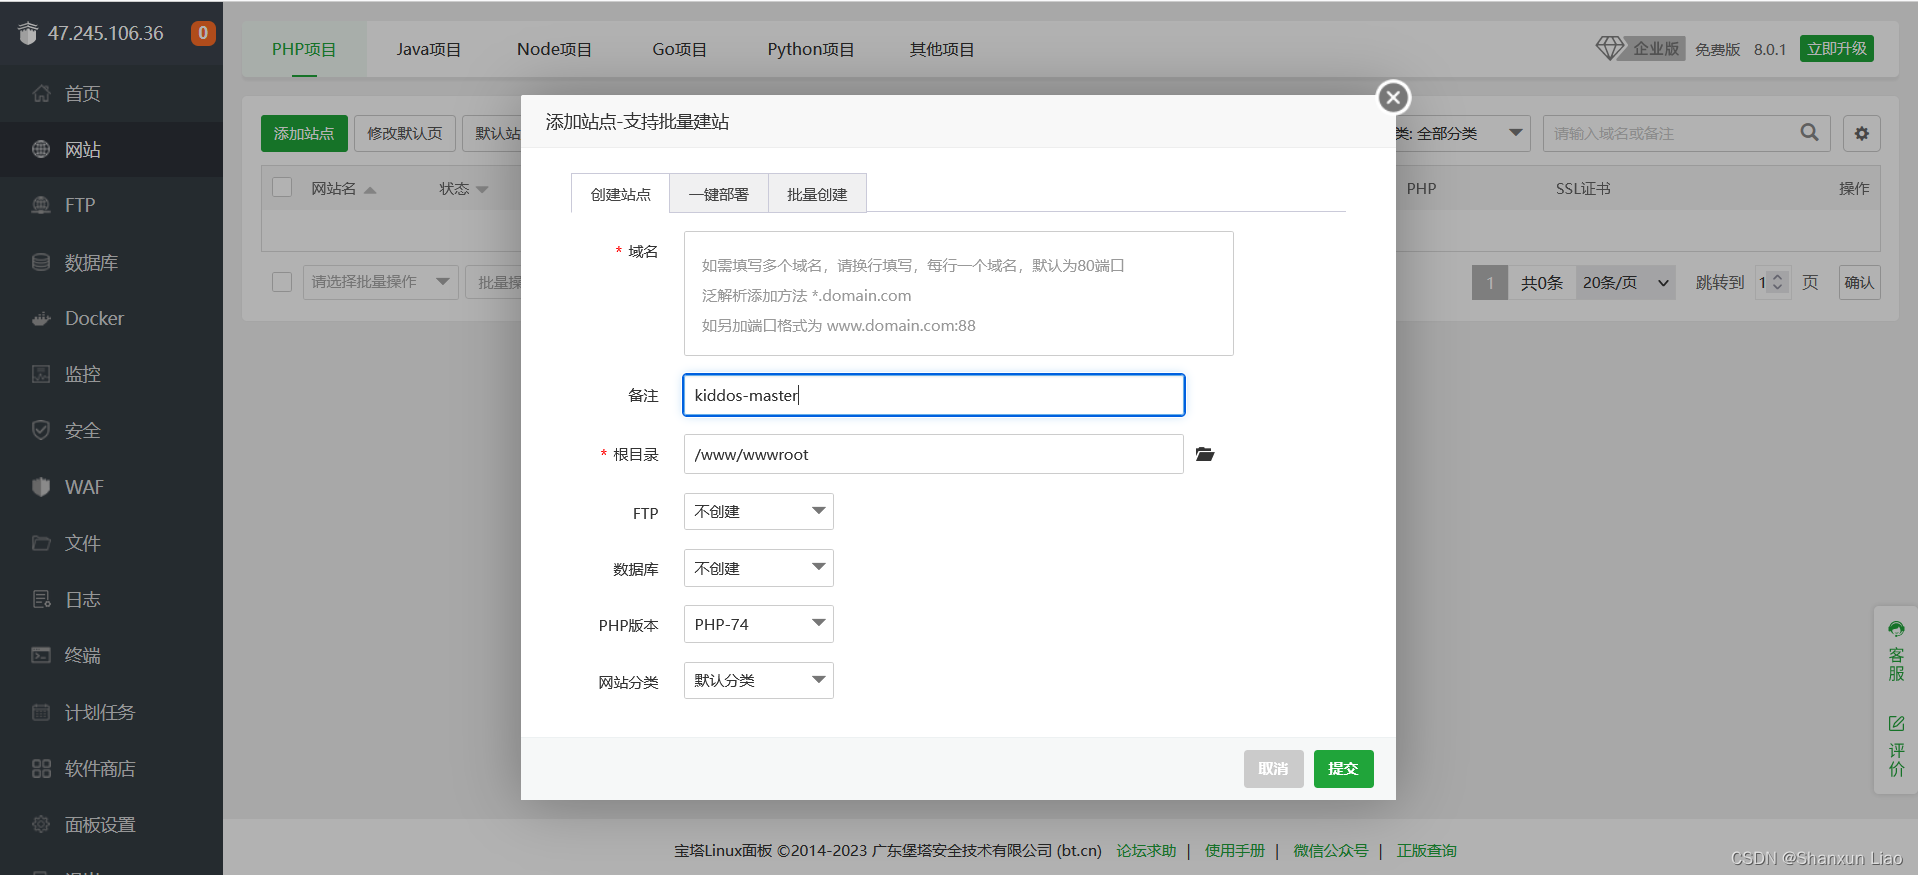Click the WAF shield icon

click(41, 487)
